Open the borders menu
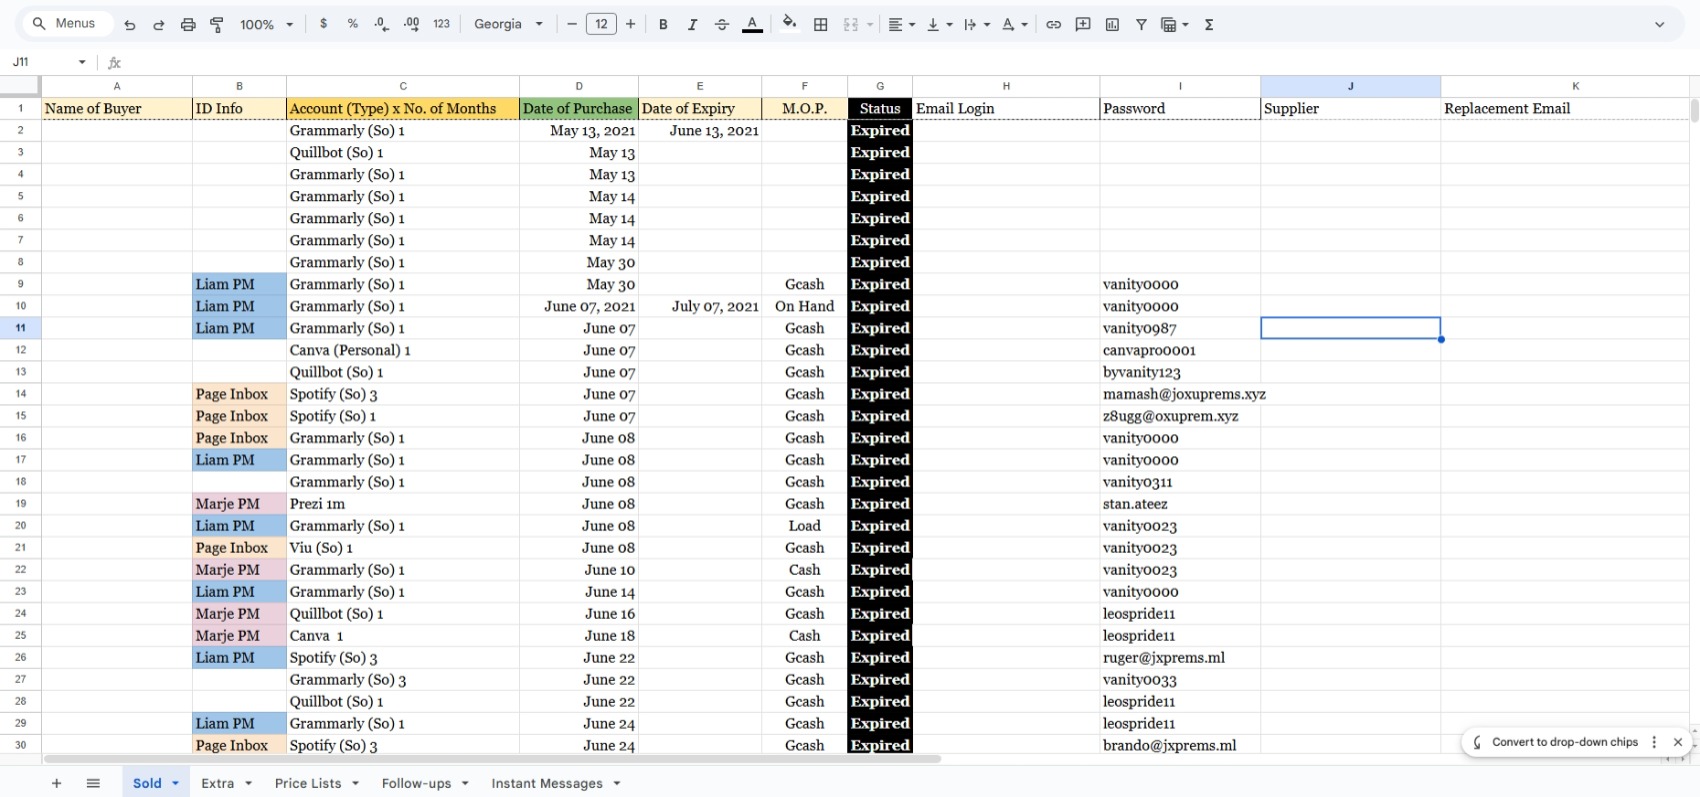Viewport: 1700px width, 797px height. pyautogui.click(x=821, y=24)
